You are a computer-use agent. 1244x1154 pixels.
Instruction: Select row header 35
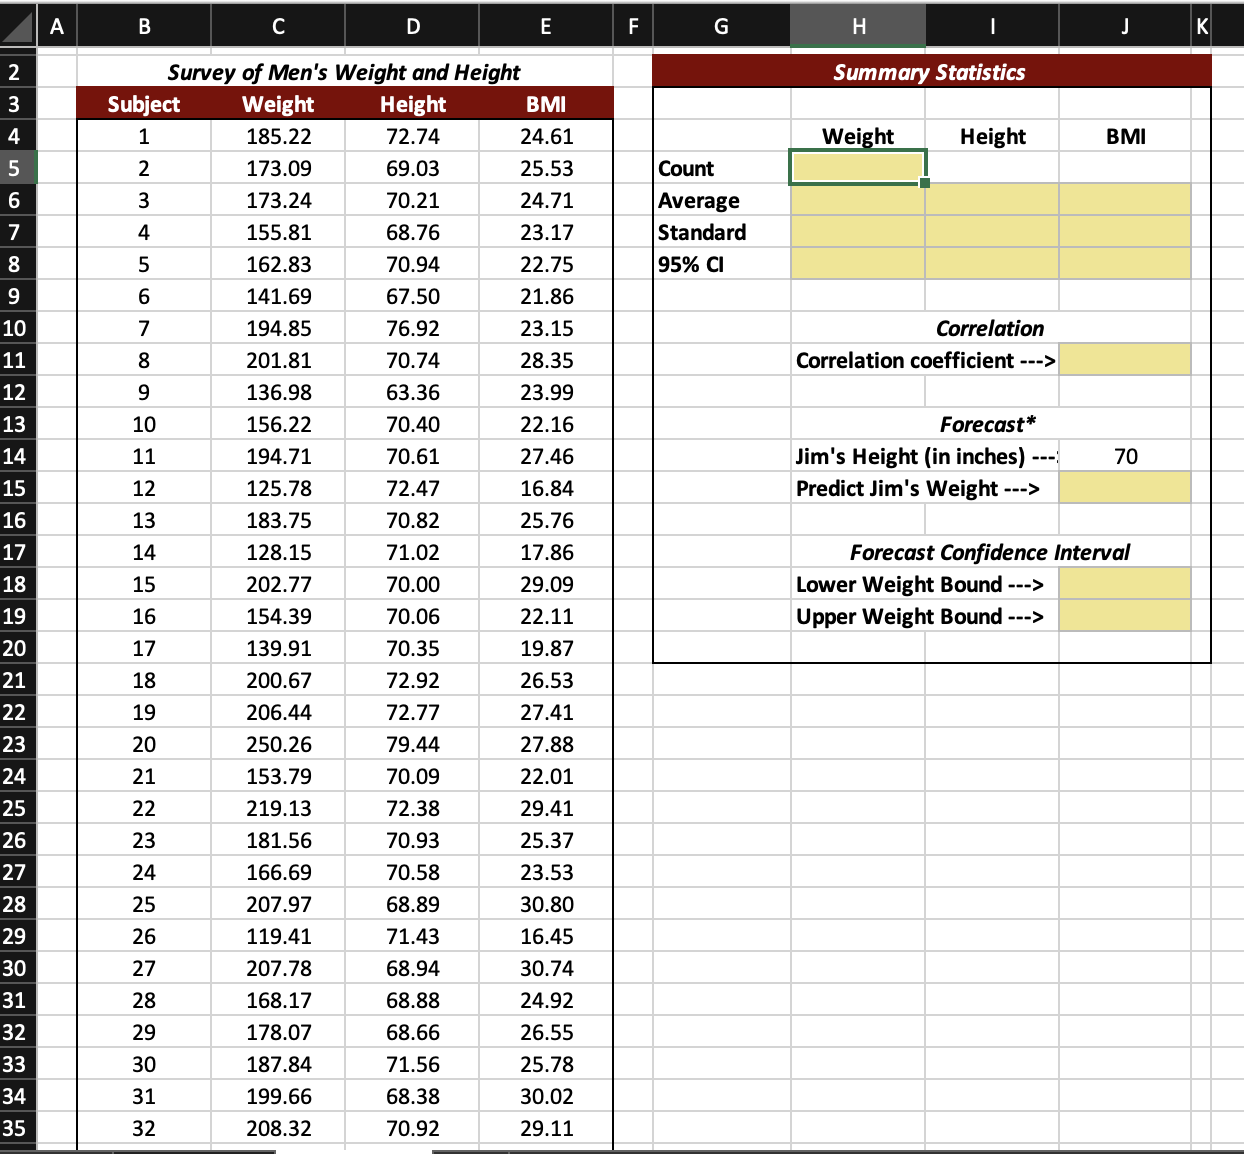(16, 1128)
